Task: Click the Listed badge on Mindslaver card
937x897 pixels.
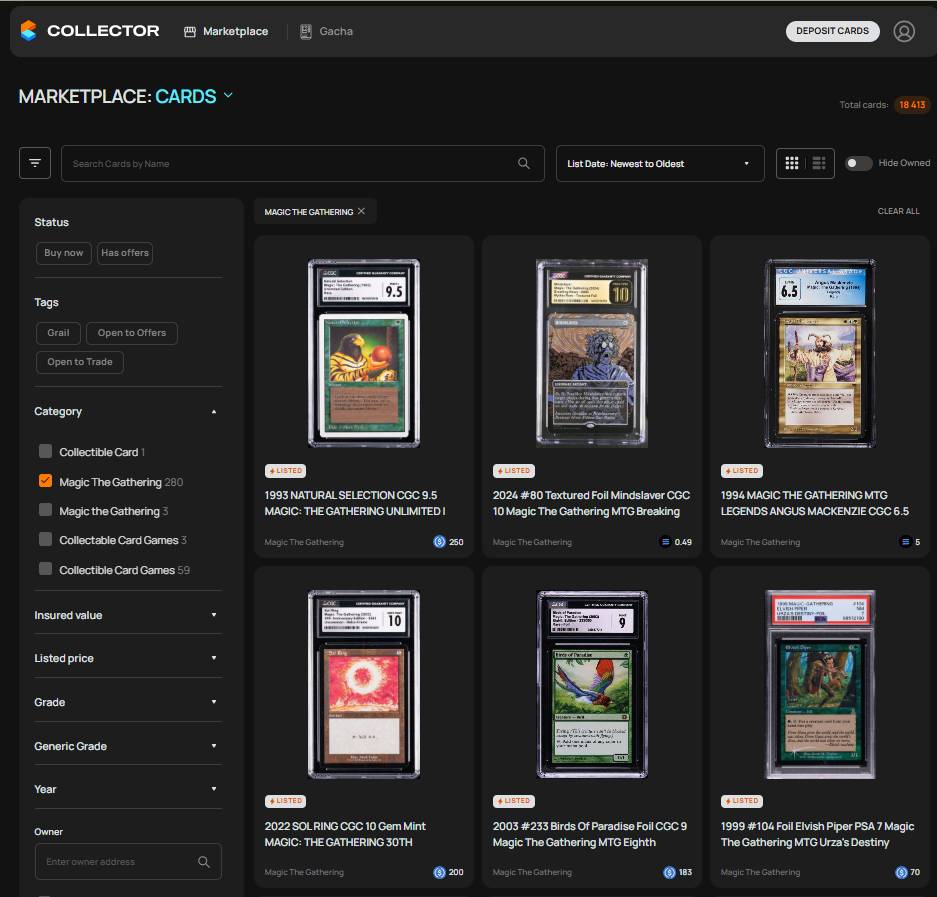Action: click(513, 470)
